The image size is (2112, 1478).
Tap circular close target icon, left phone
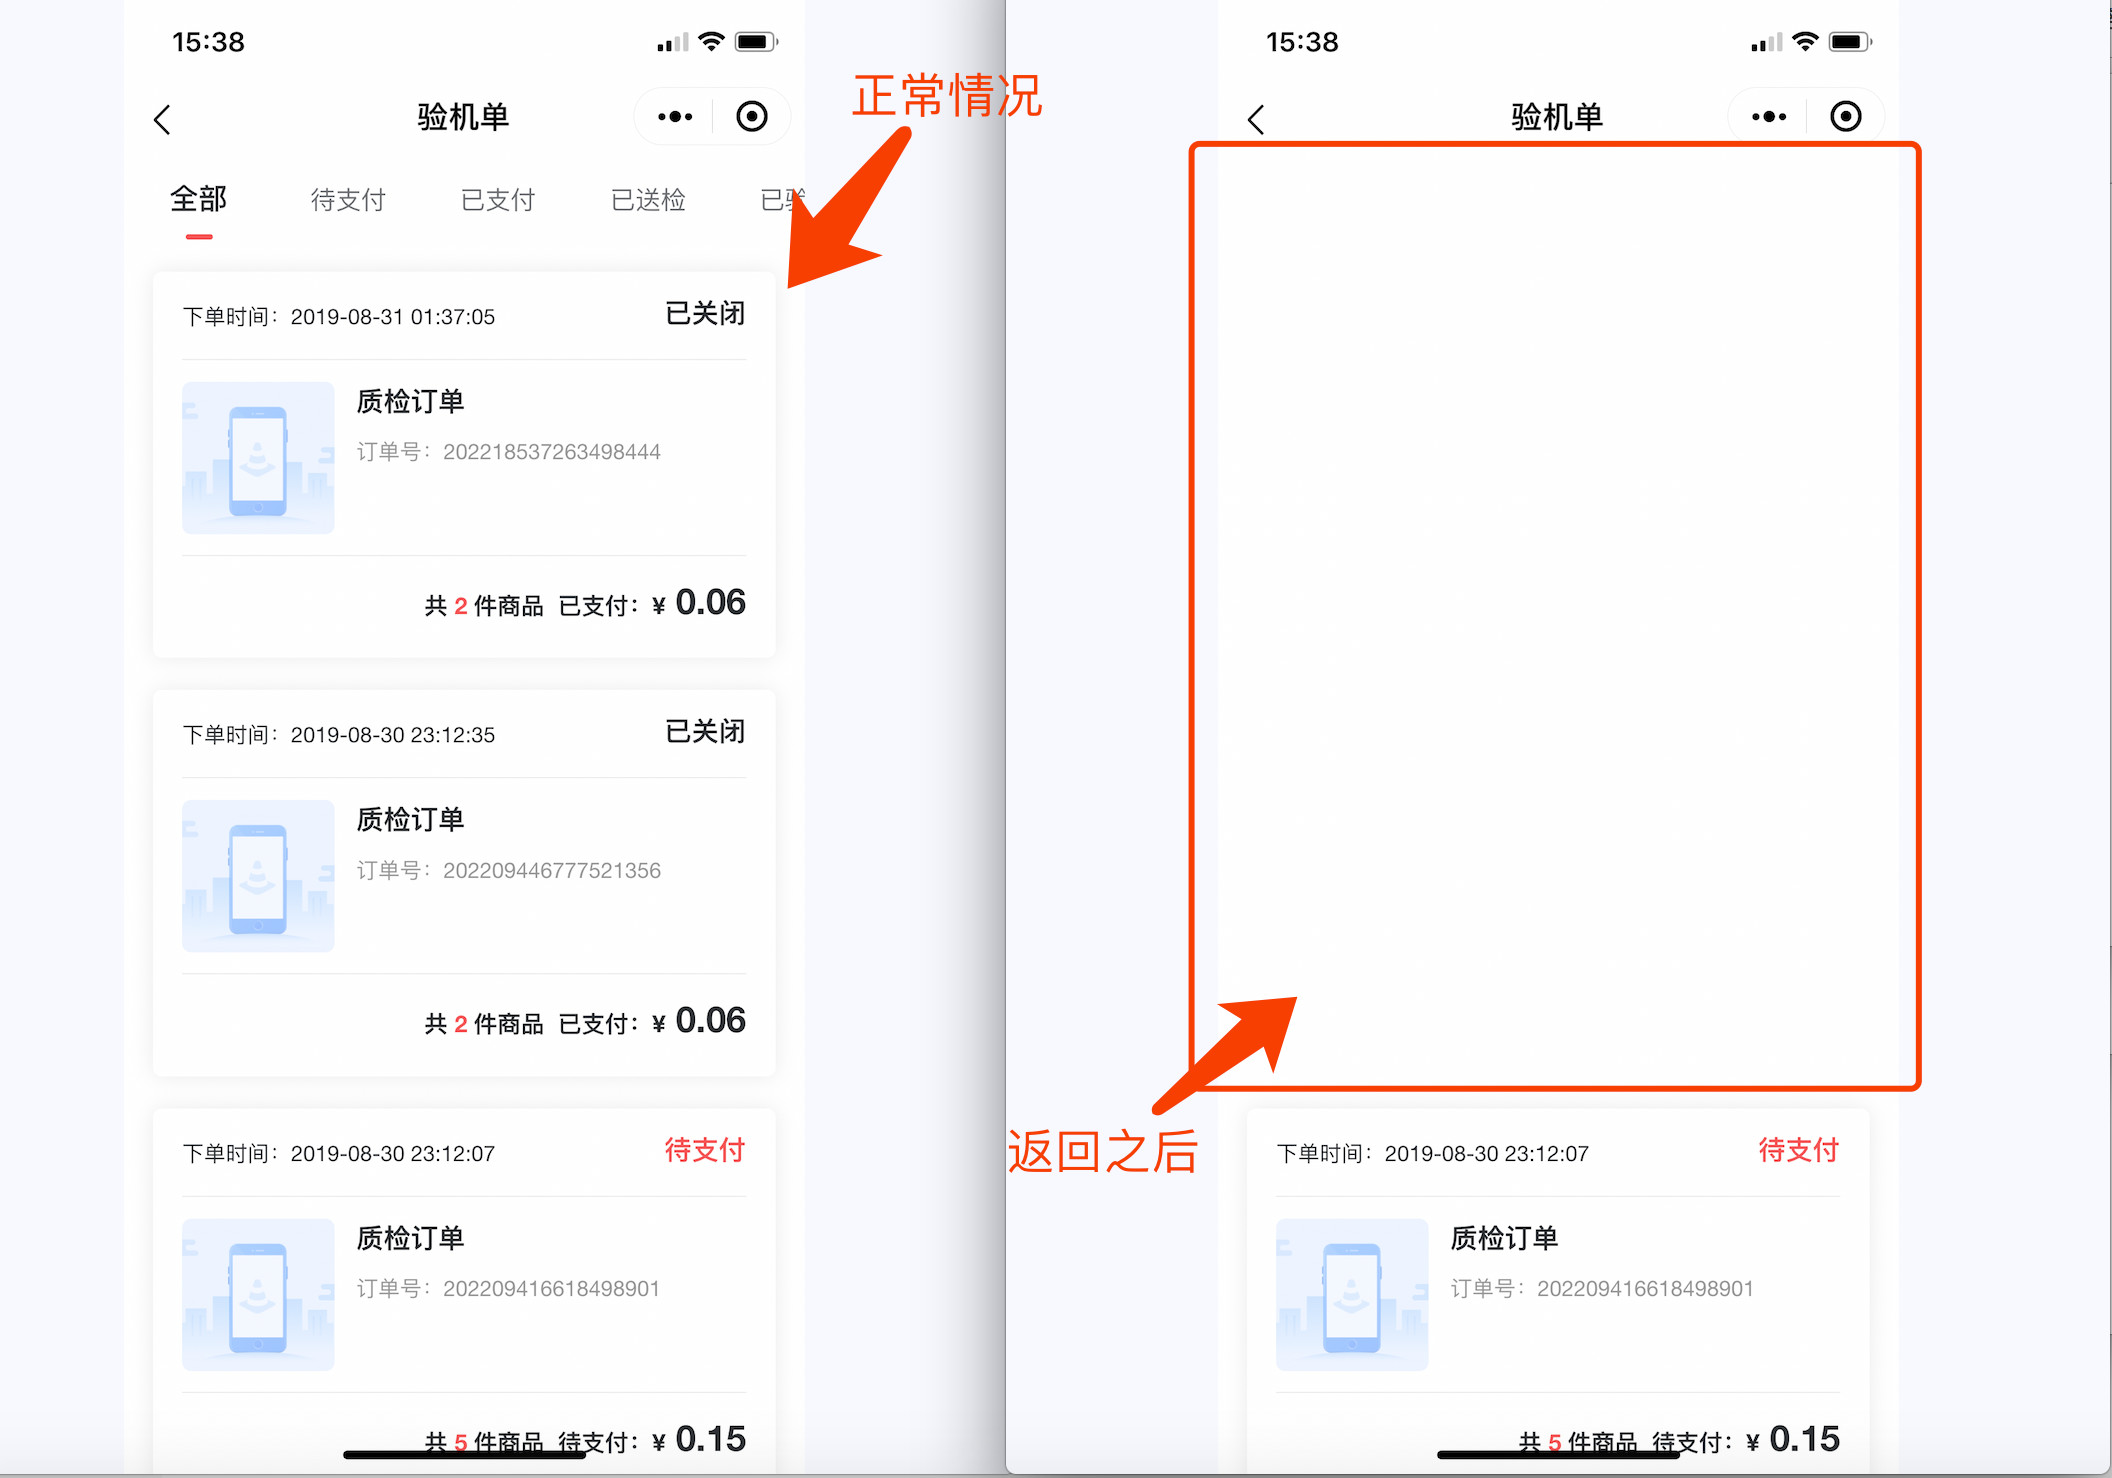(752, 117)
